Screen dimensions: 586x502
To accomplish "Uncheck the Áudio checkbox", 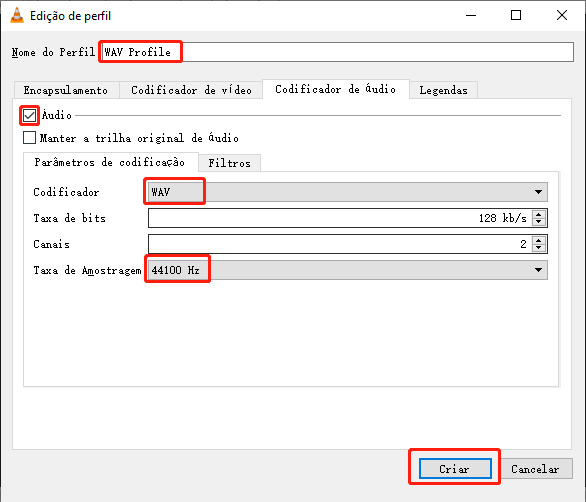I will point(30,116).
